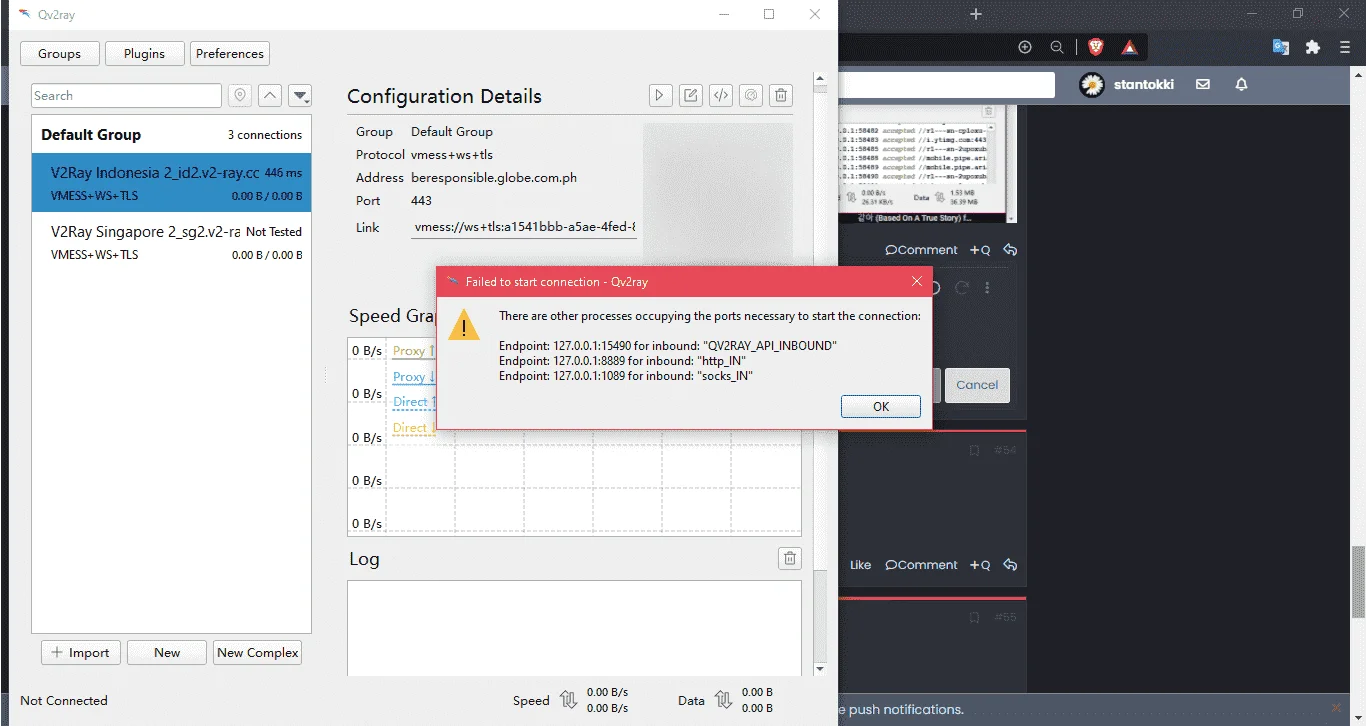Close the Failed to start connection dialog

point(917,282)
